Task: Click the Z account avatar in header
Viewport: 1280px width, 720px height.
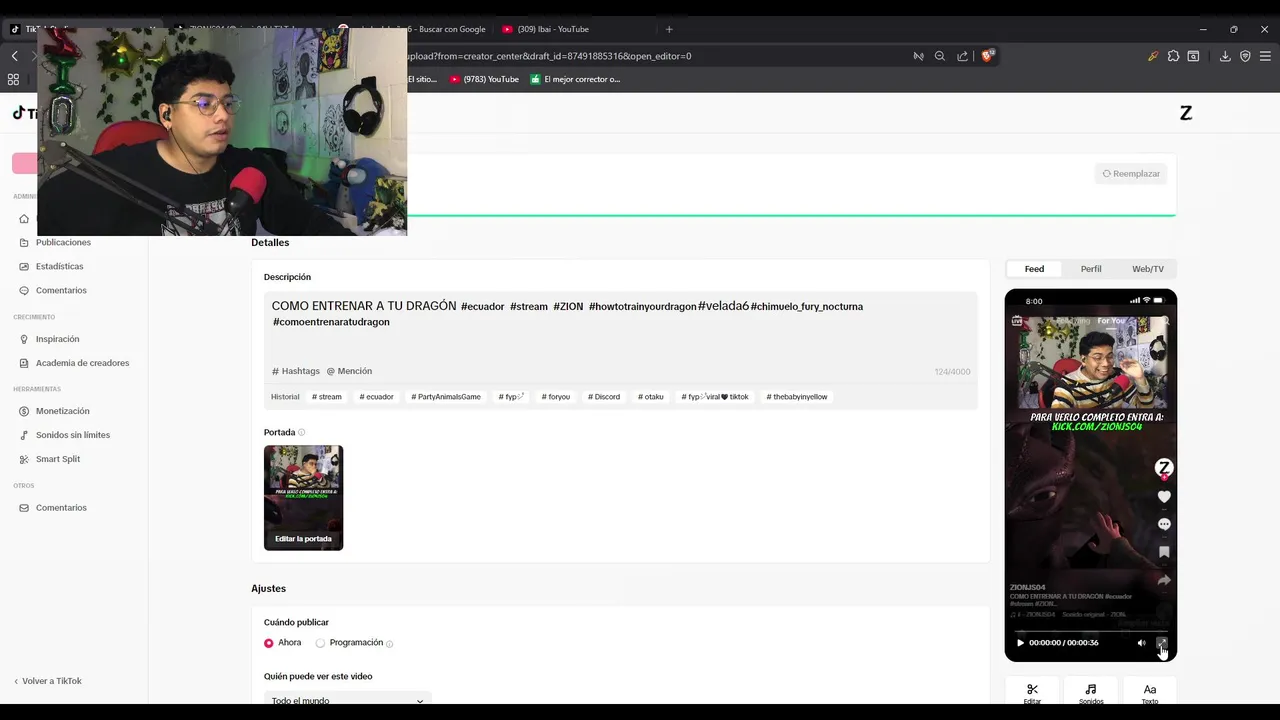Action: coord(1186,113)
